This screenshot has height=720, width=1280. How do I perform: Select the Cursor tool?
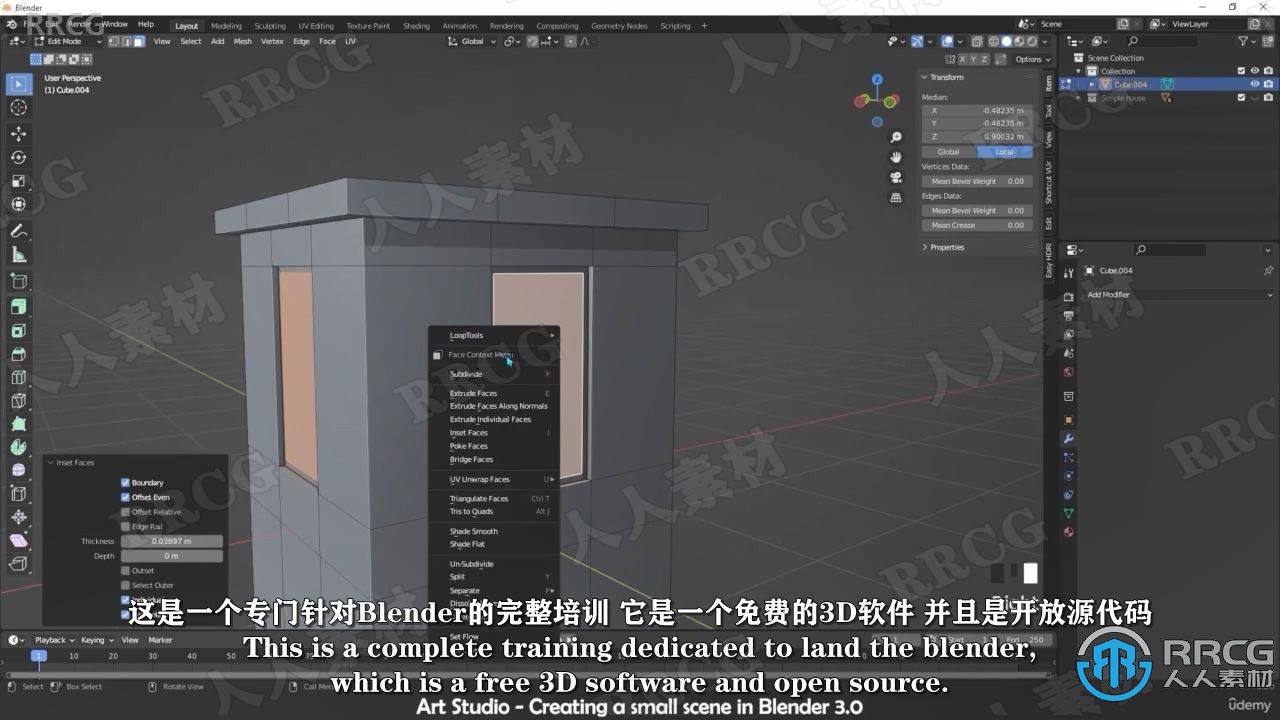click(18, 108)
